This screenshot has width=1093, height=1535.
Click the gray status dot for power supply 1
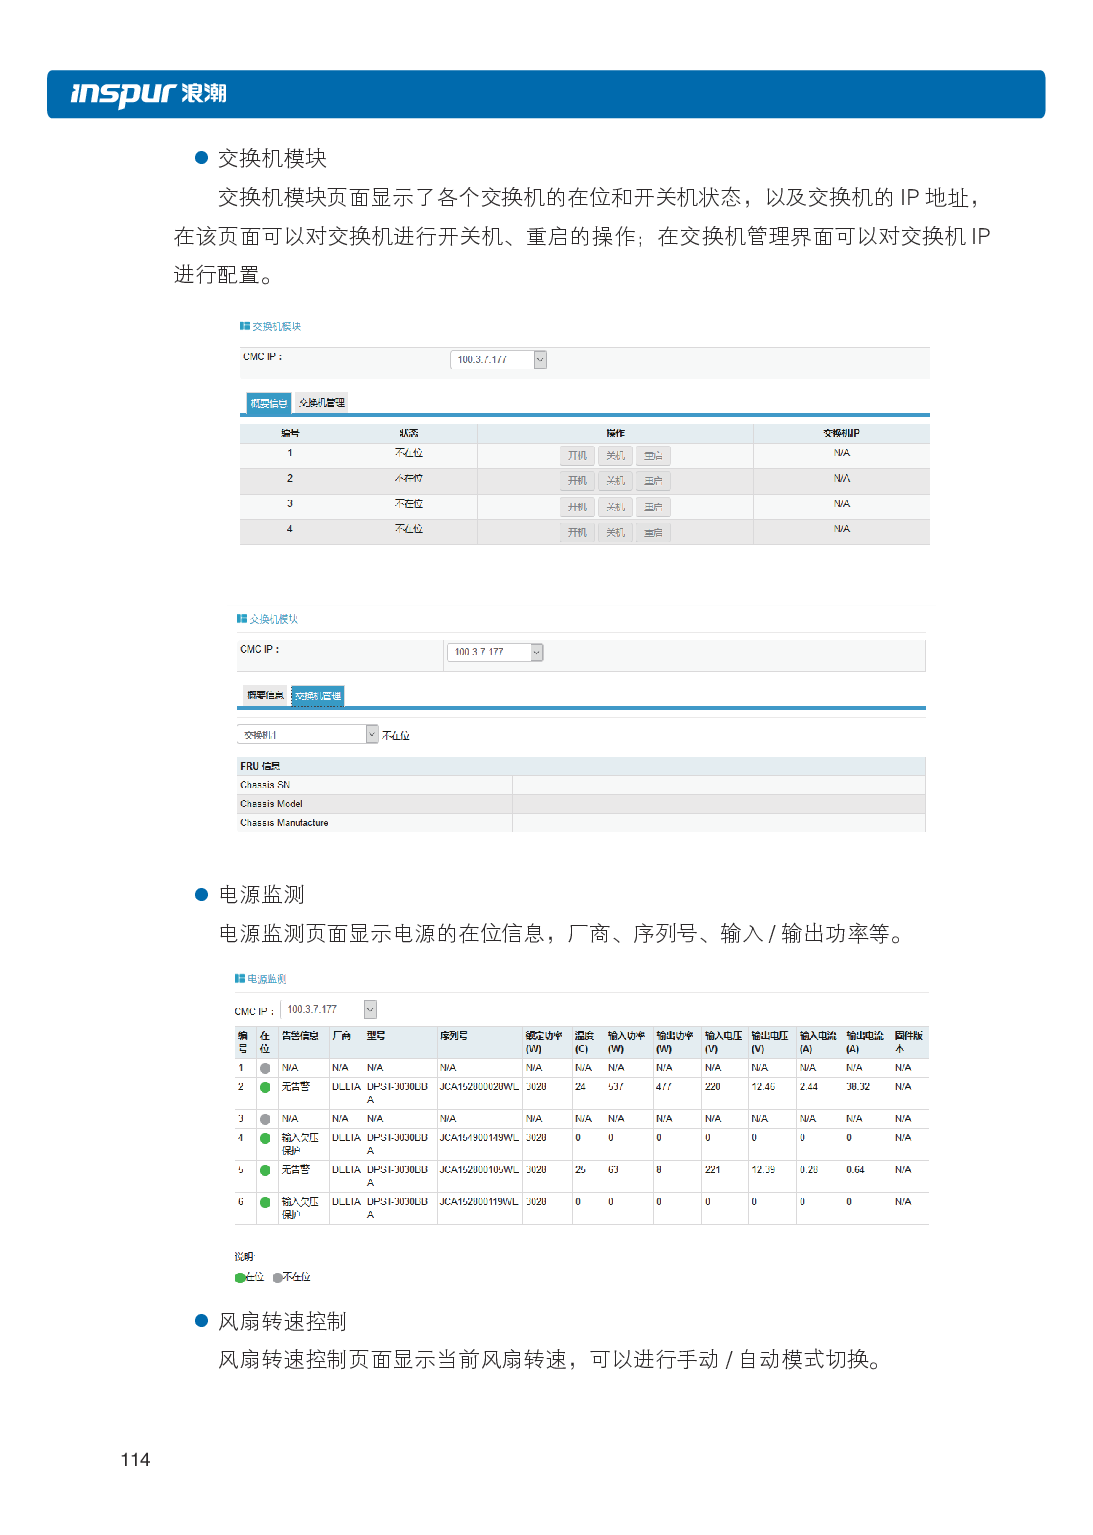(265, 1068)
